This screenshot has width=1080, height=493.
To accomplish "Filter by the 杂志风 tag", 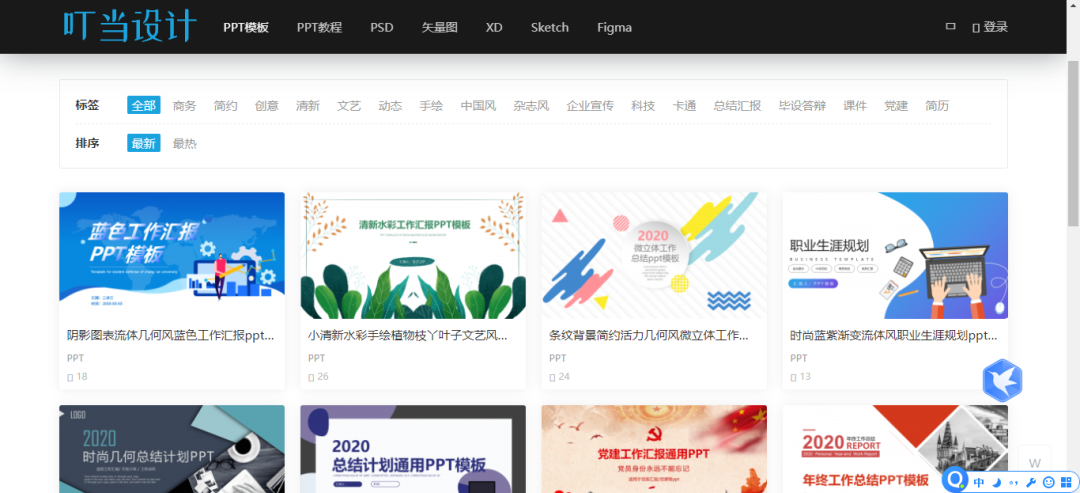I will (x=531, y=105).
